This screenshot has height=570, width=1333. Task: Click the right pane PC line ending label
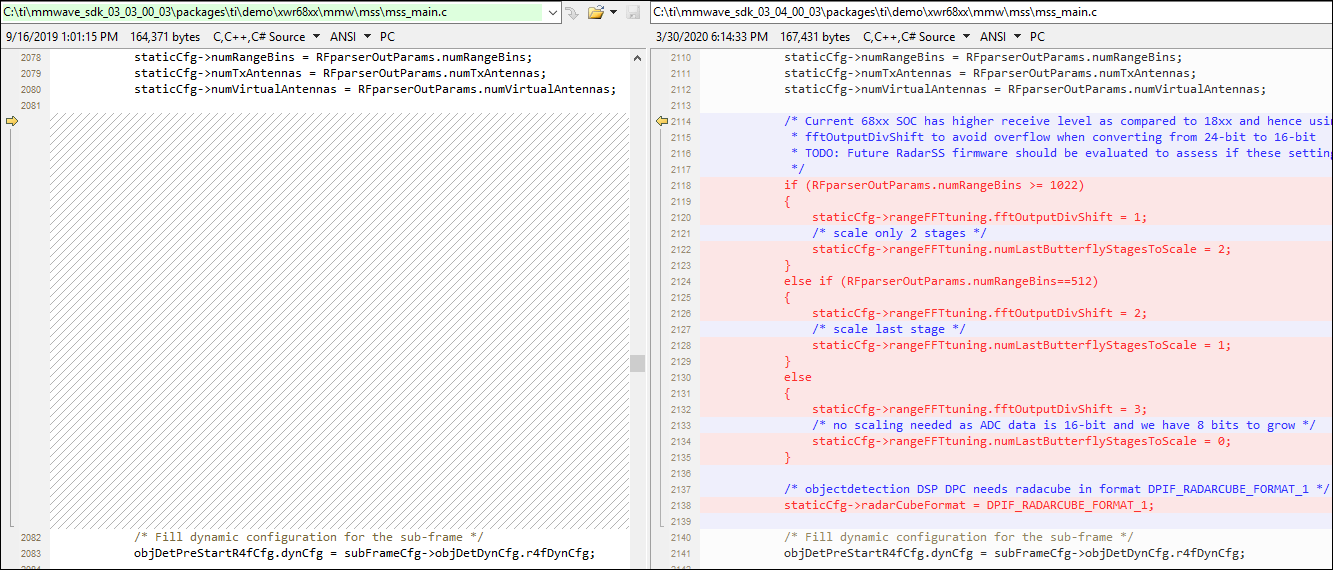pos(1036,37)
